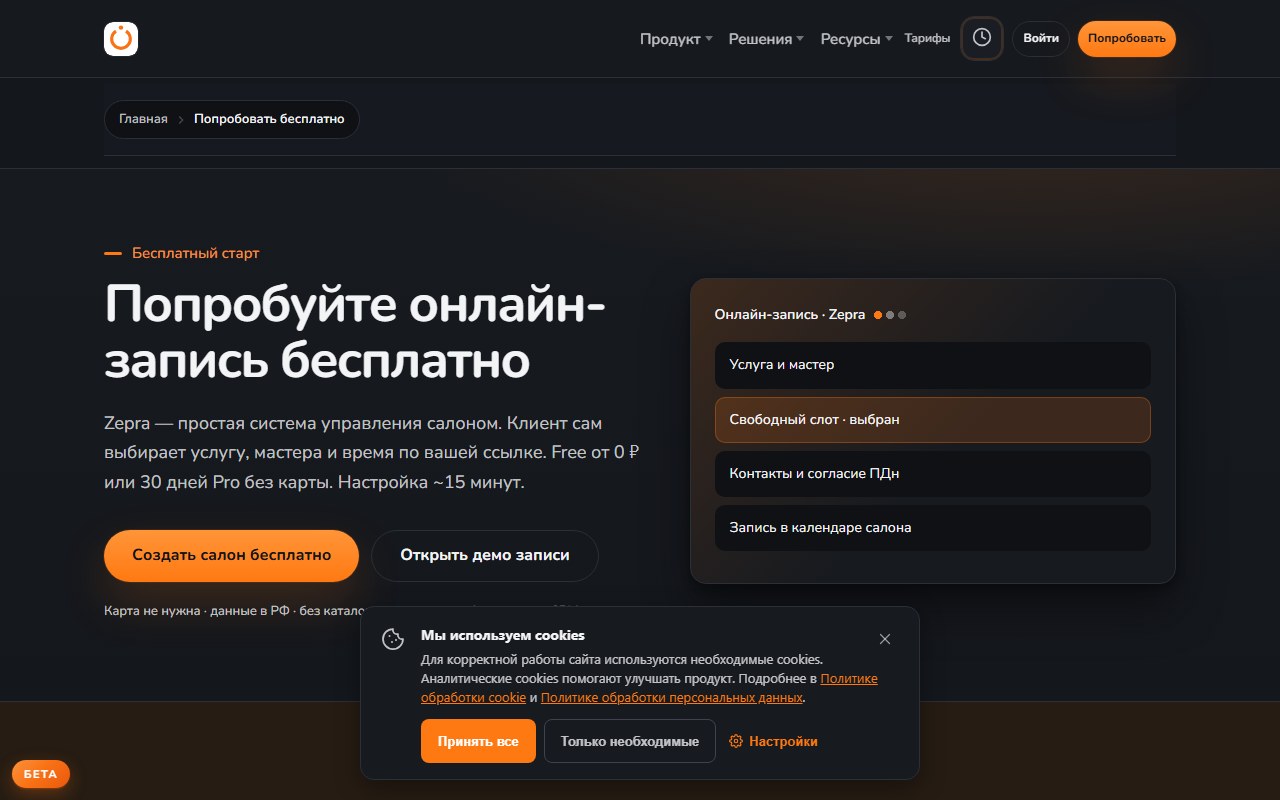Close the cookies banner with X

885,639
